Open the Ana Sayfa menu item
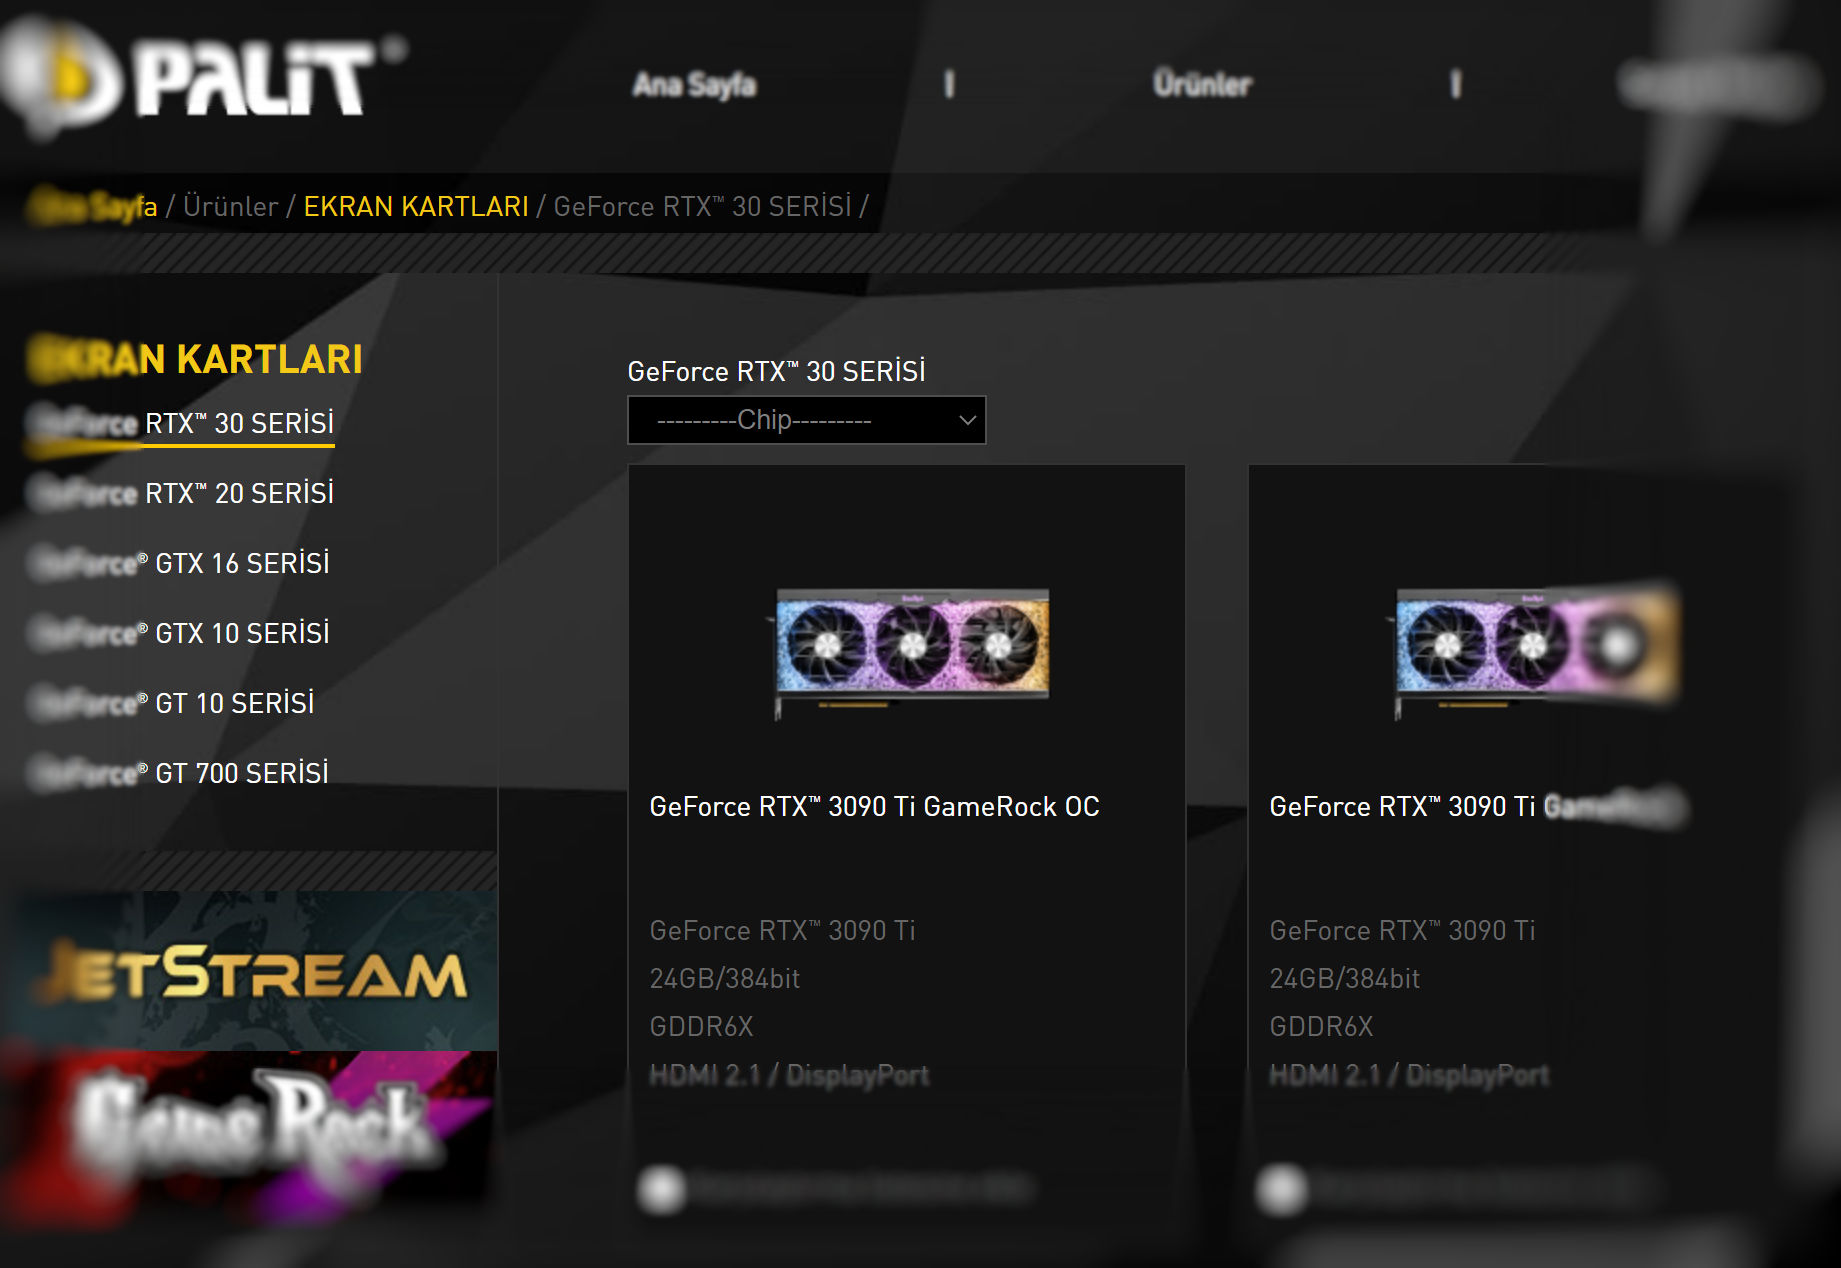 click(x=694, y=85)
